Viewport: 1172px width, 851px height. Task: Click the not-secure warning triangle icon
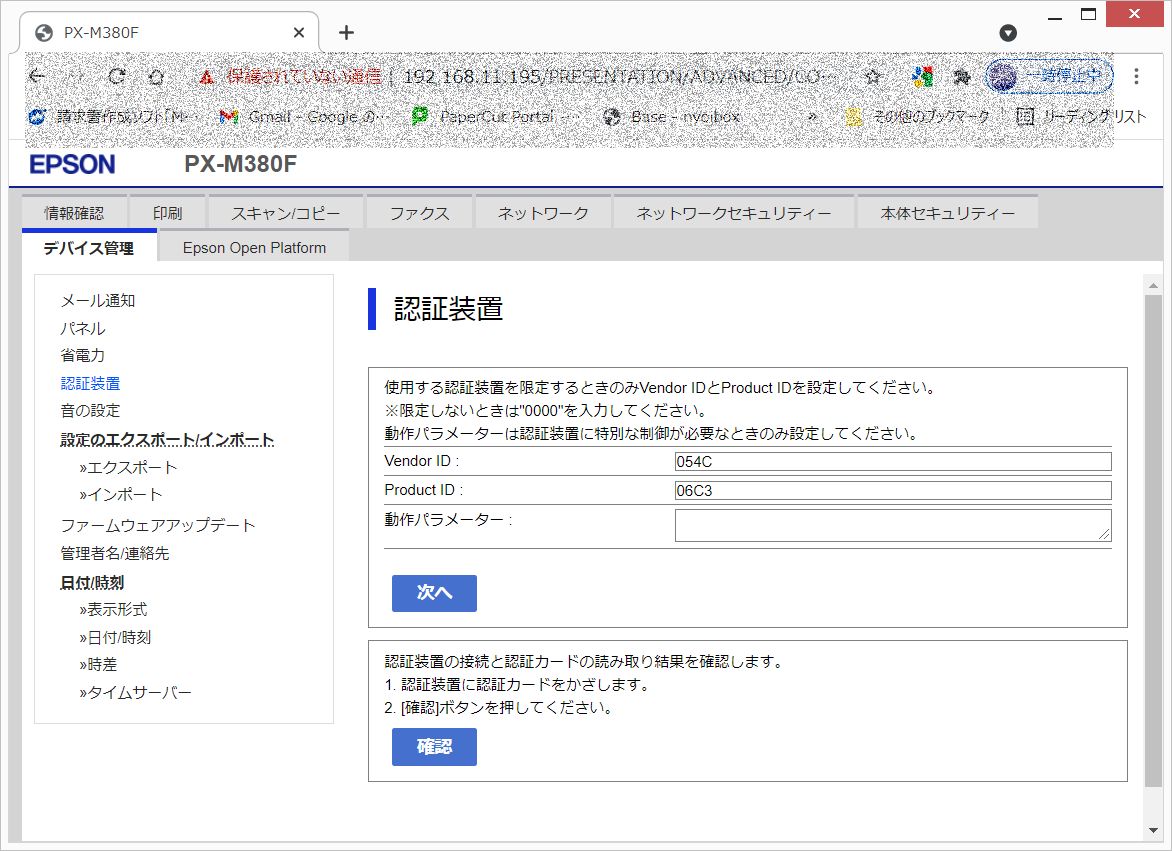point(207,76)
